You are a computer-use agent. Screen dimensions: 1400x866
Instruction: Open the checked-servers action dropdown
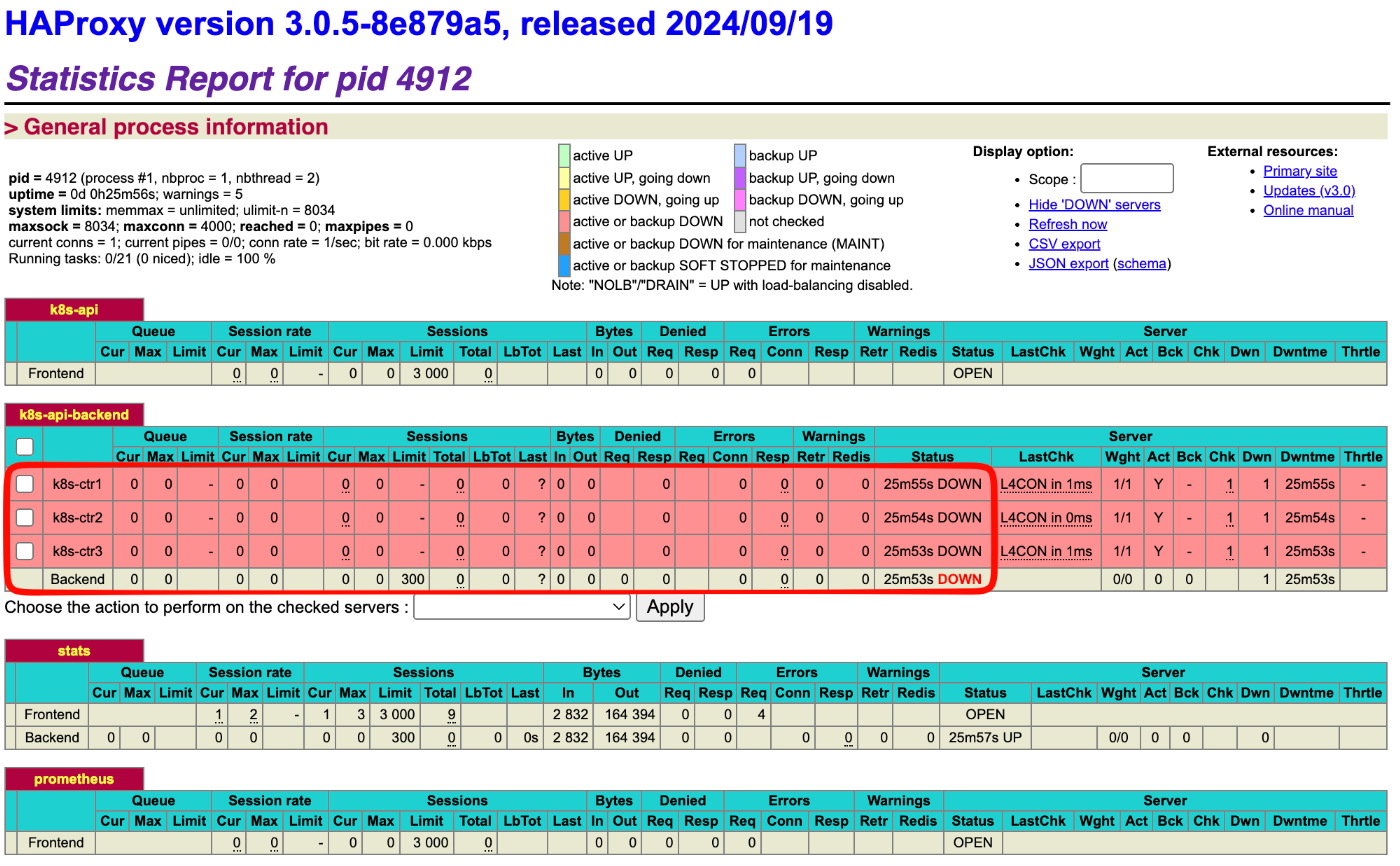point(522,607)
